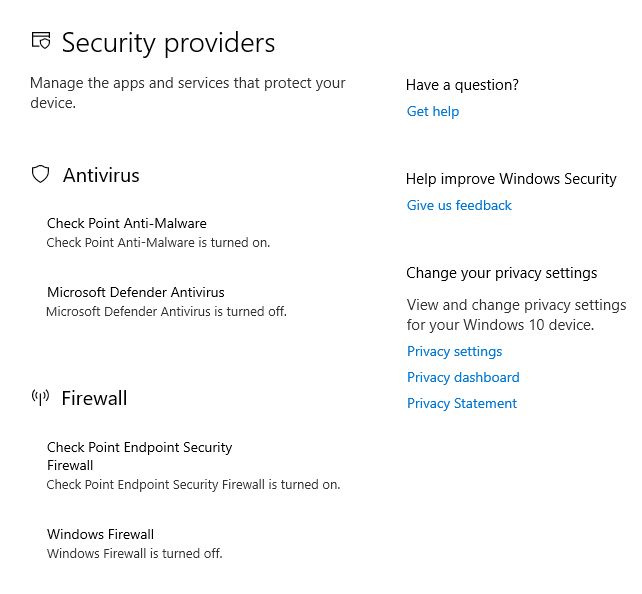The image size is (642, 594).
Task: Click the Security providers page title
Action: pyautogui.click(x=168, y=43)
